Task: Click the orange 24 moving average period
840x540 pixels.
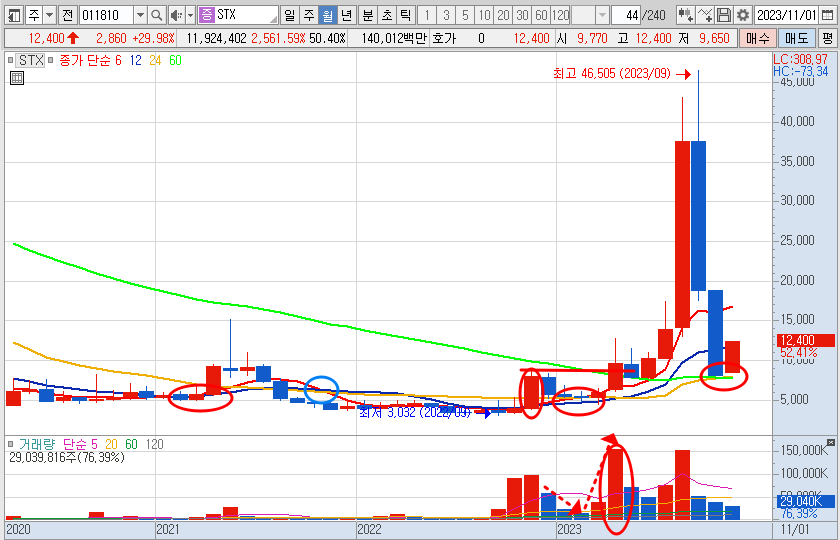Action: tap(155, 61)
